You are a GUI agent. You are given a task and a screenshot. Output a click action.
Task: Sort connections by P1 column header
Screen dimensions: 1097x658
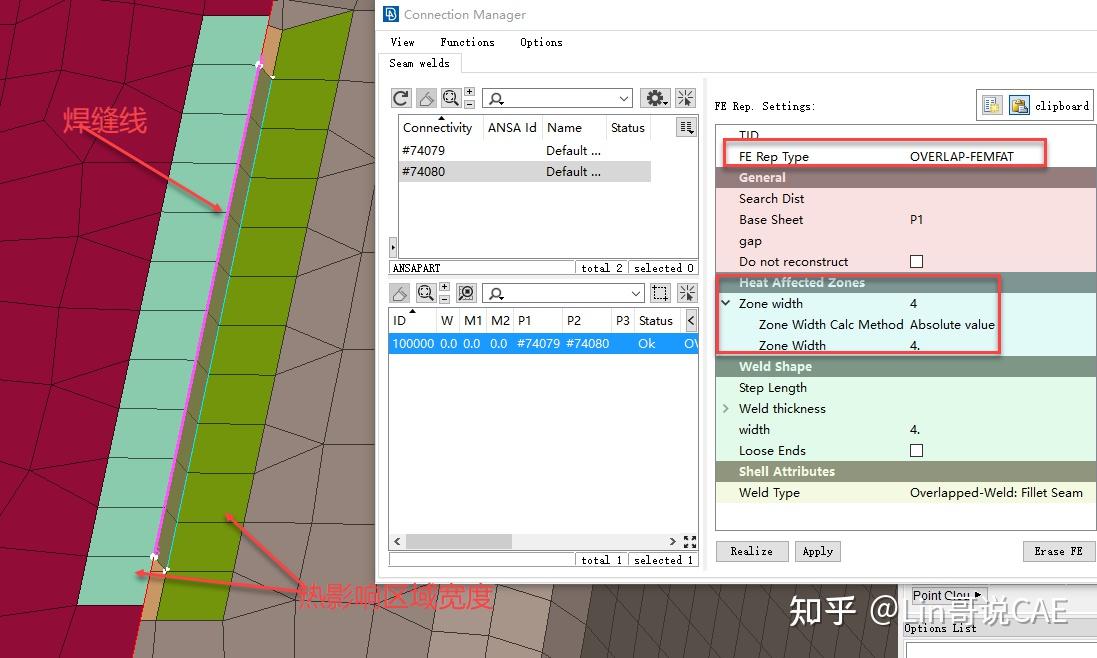click(537, 321)
